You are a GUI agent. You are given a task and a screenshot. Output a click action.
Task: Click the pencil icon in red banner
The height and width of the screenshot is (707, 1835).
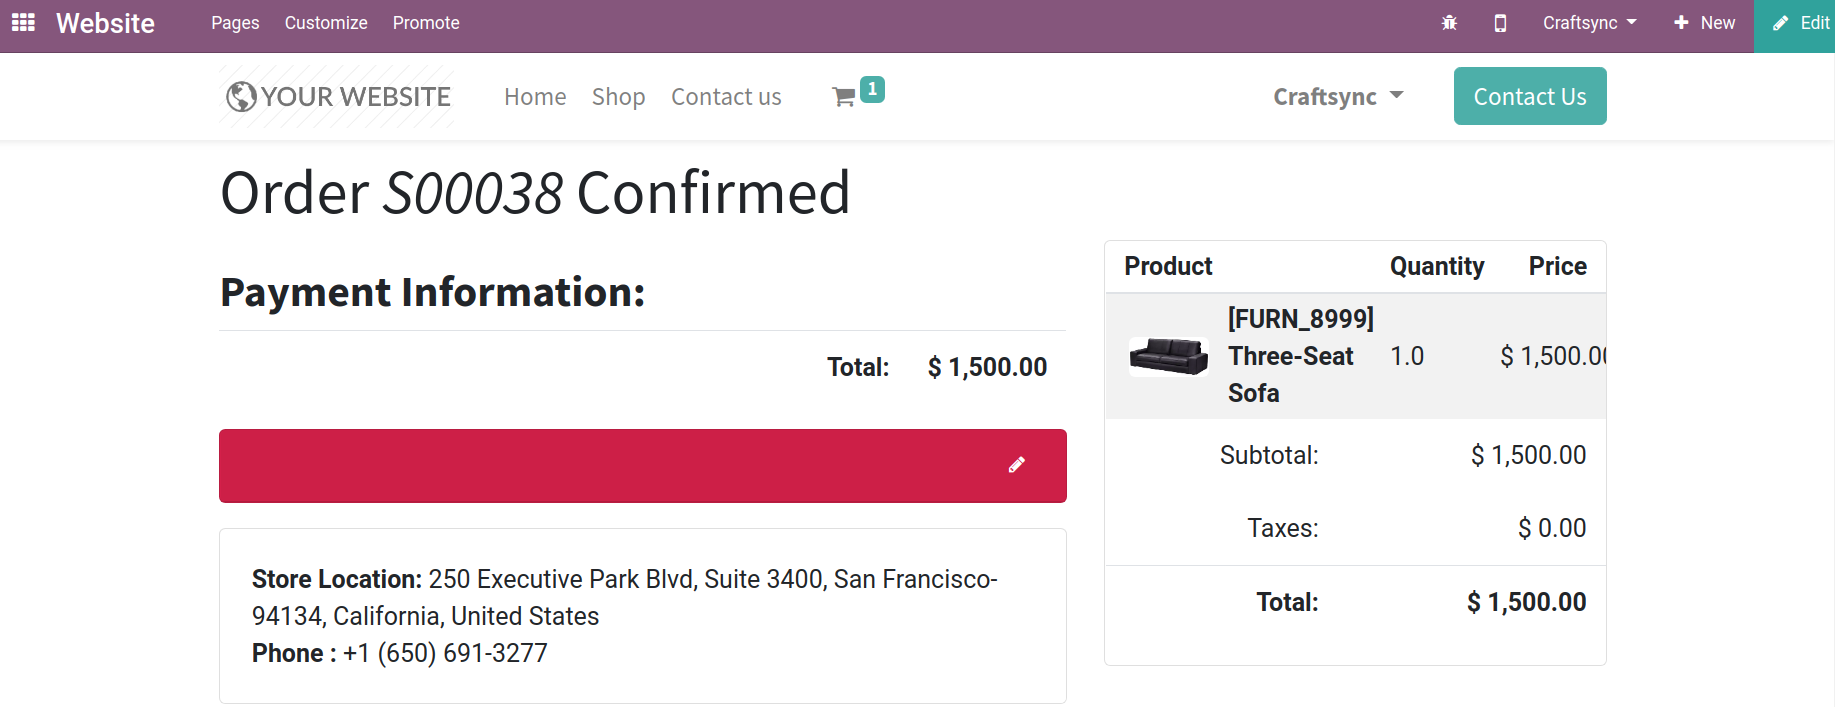[1016, 465]
